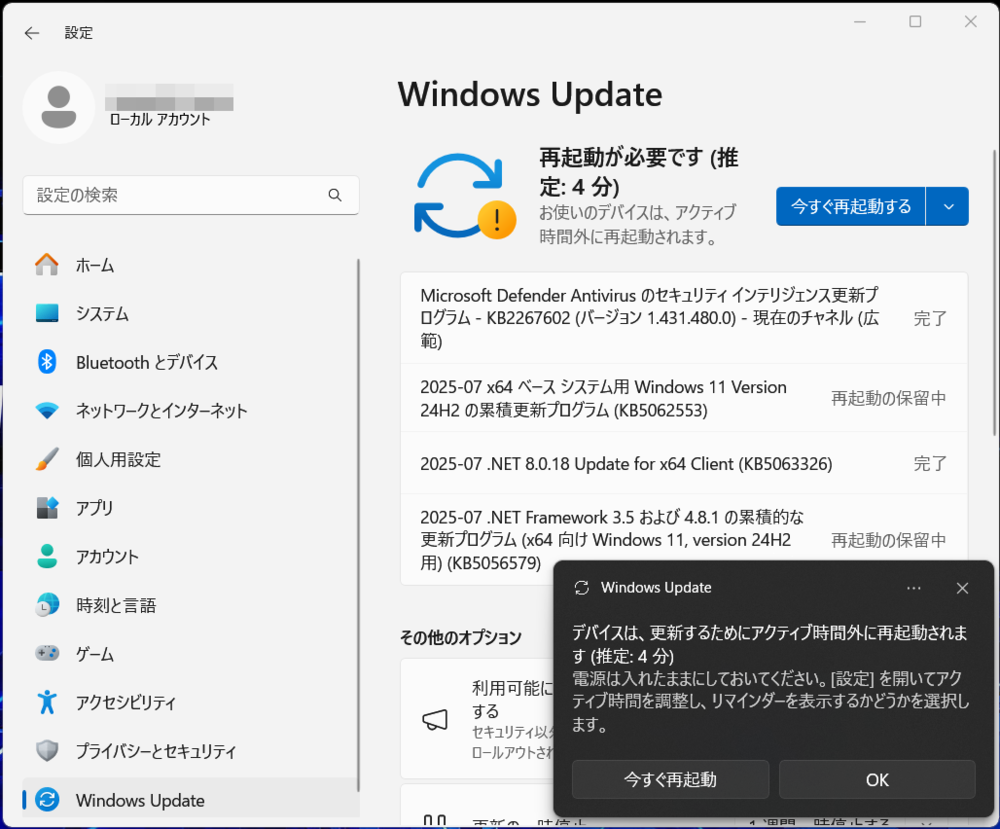Click the ゲーム controller icon
Screen dimensions: 1000x829
(x=47, y=653)
